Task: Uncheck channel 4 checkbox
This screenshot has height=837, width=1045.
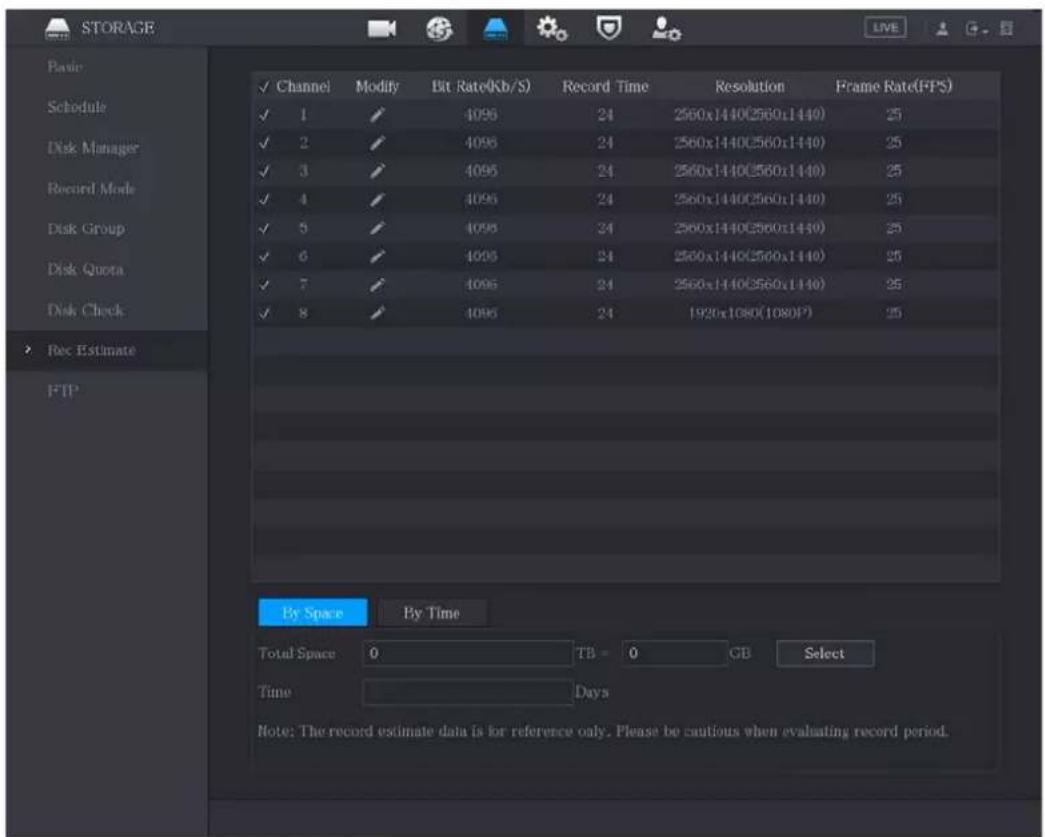Action: (265, 199)
